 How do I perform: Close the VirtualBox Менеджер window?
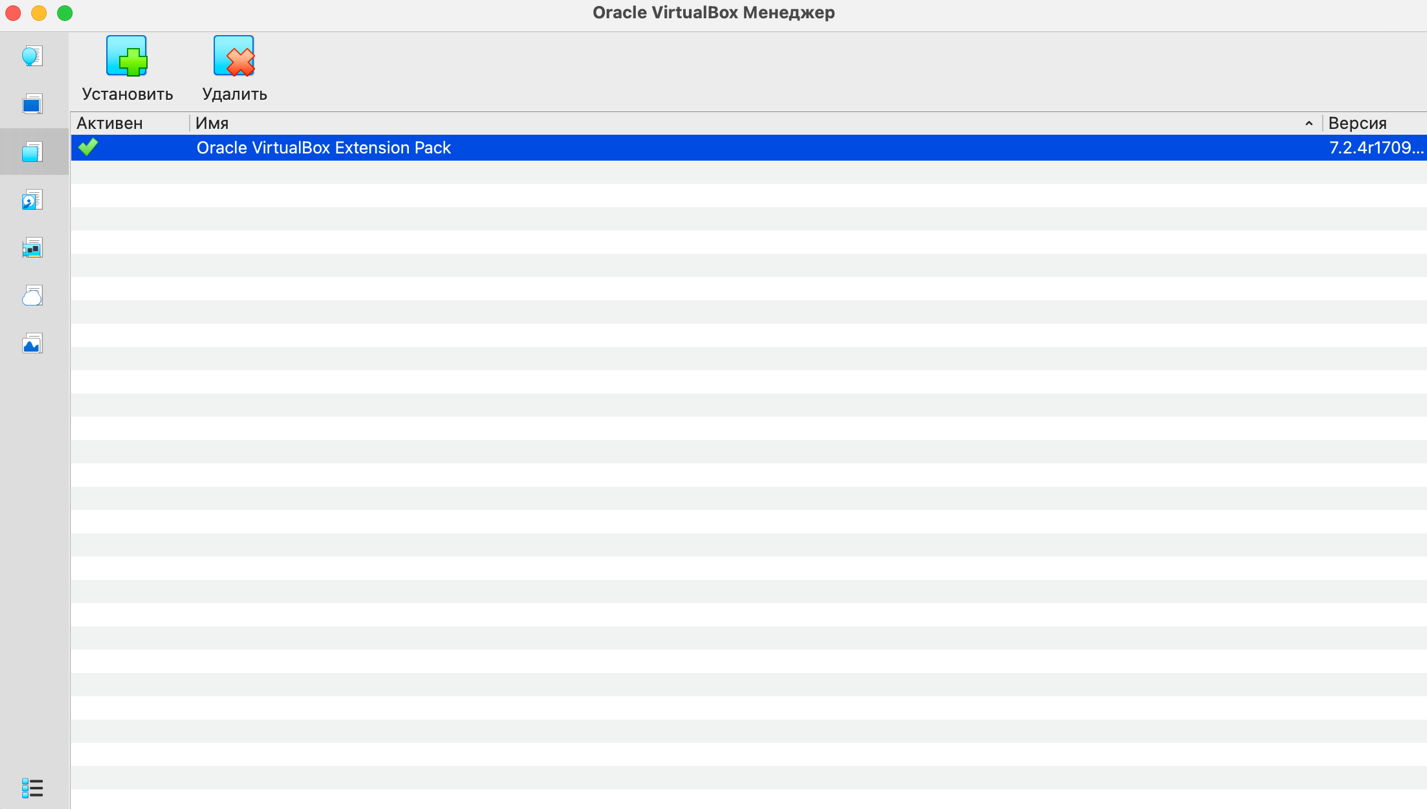pyautogui.click(x=13, y=13)
